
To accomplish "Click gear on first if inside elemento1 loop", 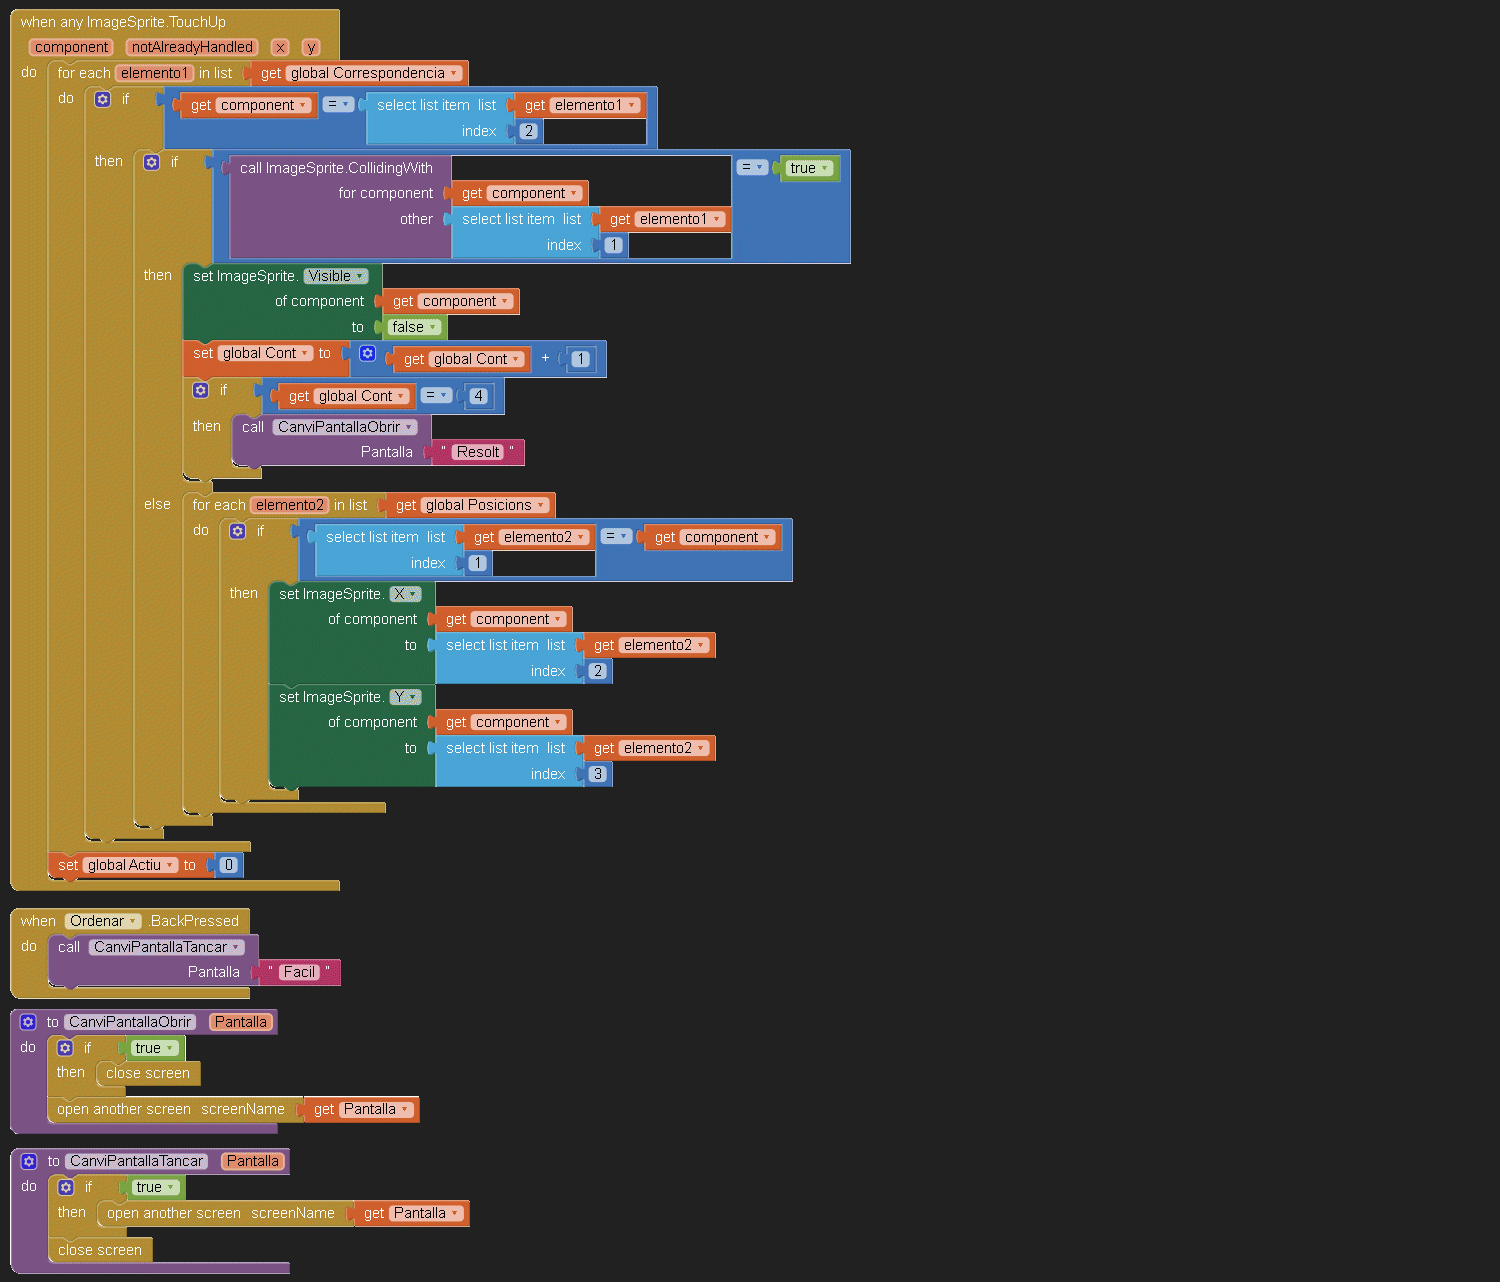I will point(102,99).
